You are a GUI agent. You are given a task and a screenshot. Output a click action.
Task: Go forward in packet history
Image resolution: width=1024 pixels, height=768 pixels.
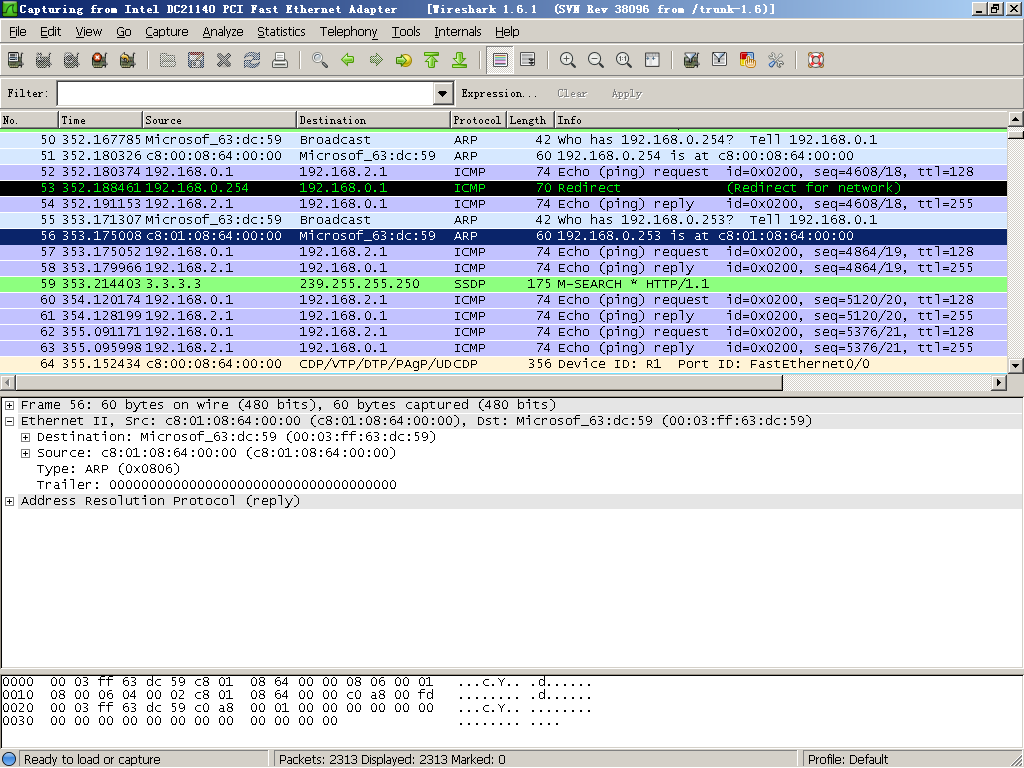pyautogui.click(x=376, y=61)
